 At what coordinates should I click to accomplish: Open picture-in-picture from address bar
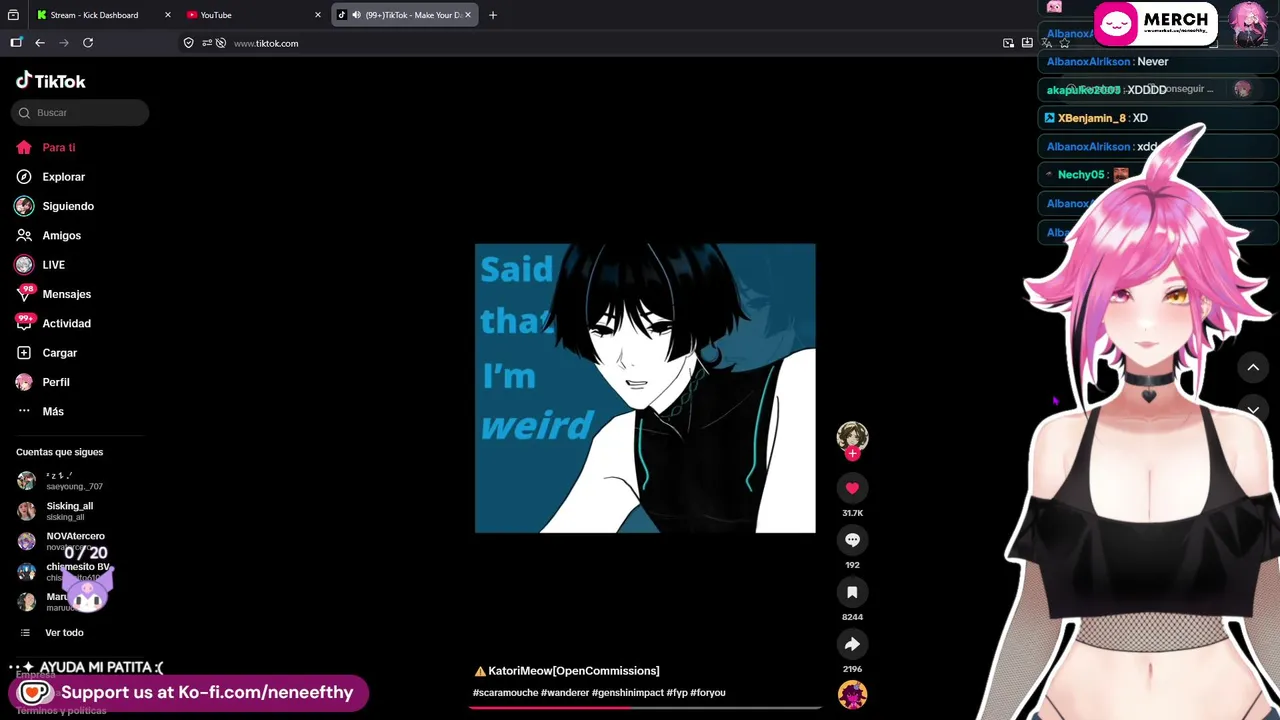tap(1008, 43)
